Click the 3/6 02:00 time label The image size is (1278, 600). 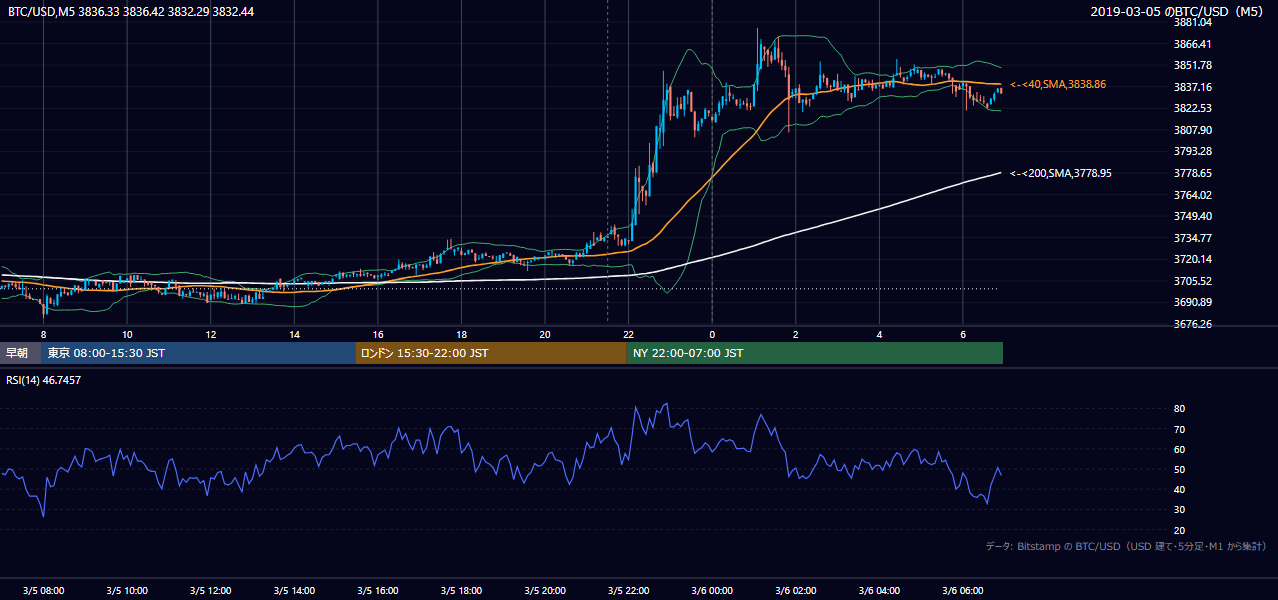click(x=795, y=590)
